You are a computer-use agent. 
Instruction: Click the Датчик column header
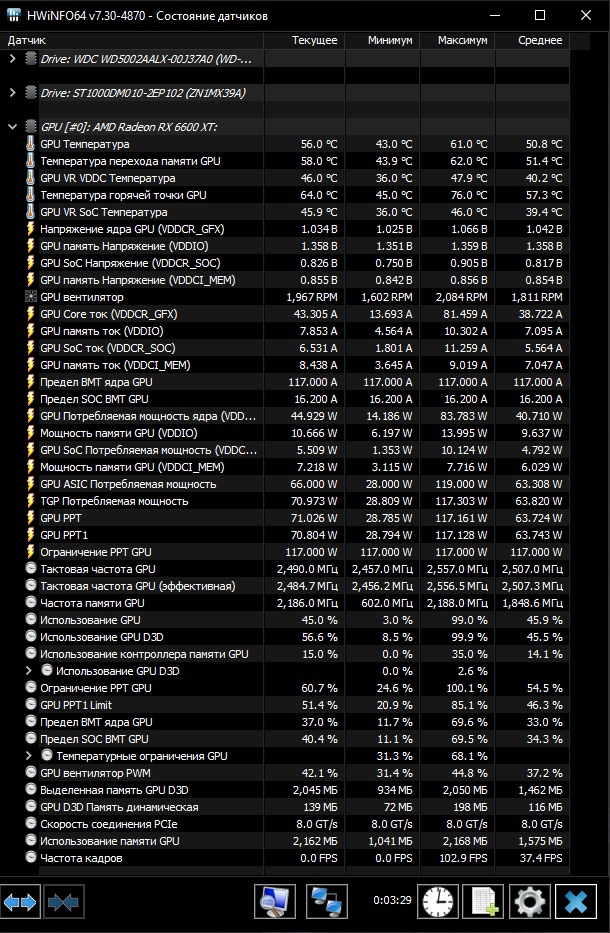click(x=132, y=40)
